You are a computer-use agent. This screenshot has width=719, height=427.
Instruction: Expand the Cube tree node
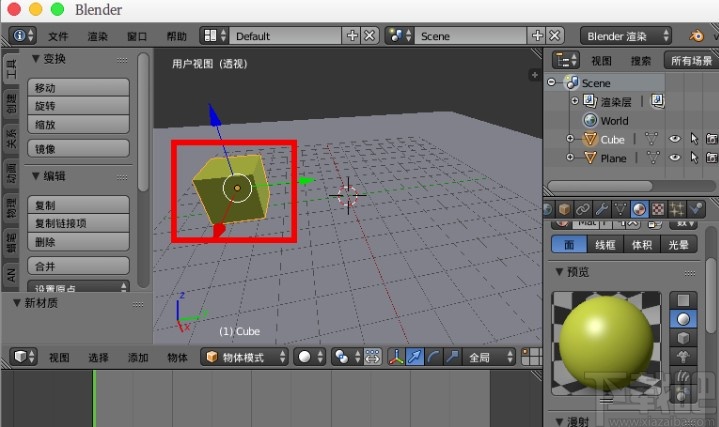tap(570, 139)
